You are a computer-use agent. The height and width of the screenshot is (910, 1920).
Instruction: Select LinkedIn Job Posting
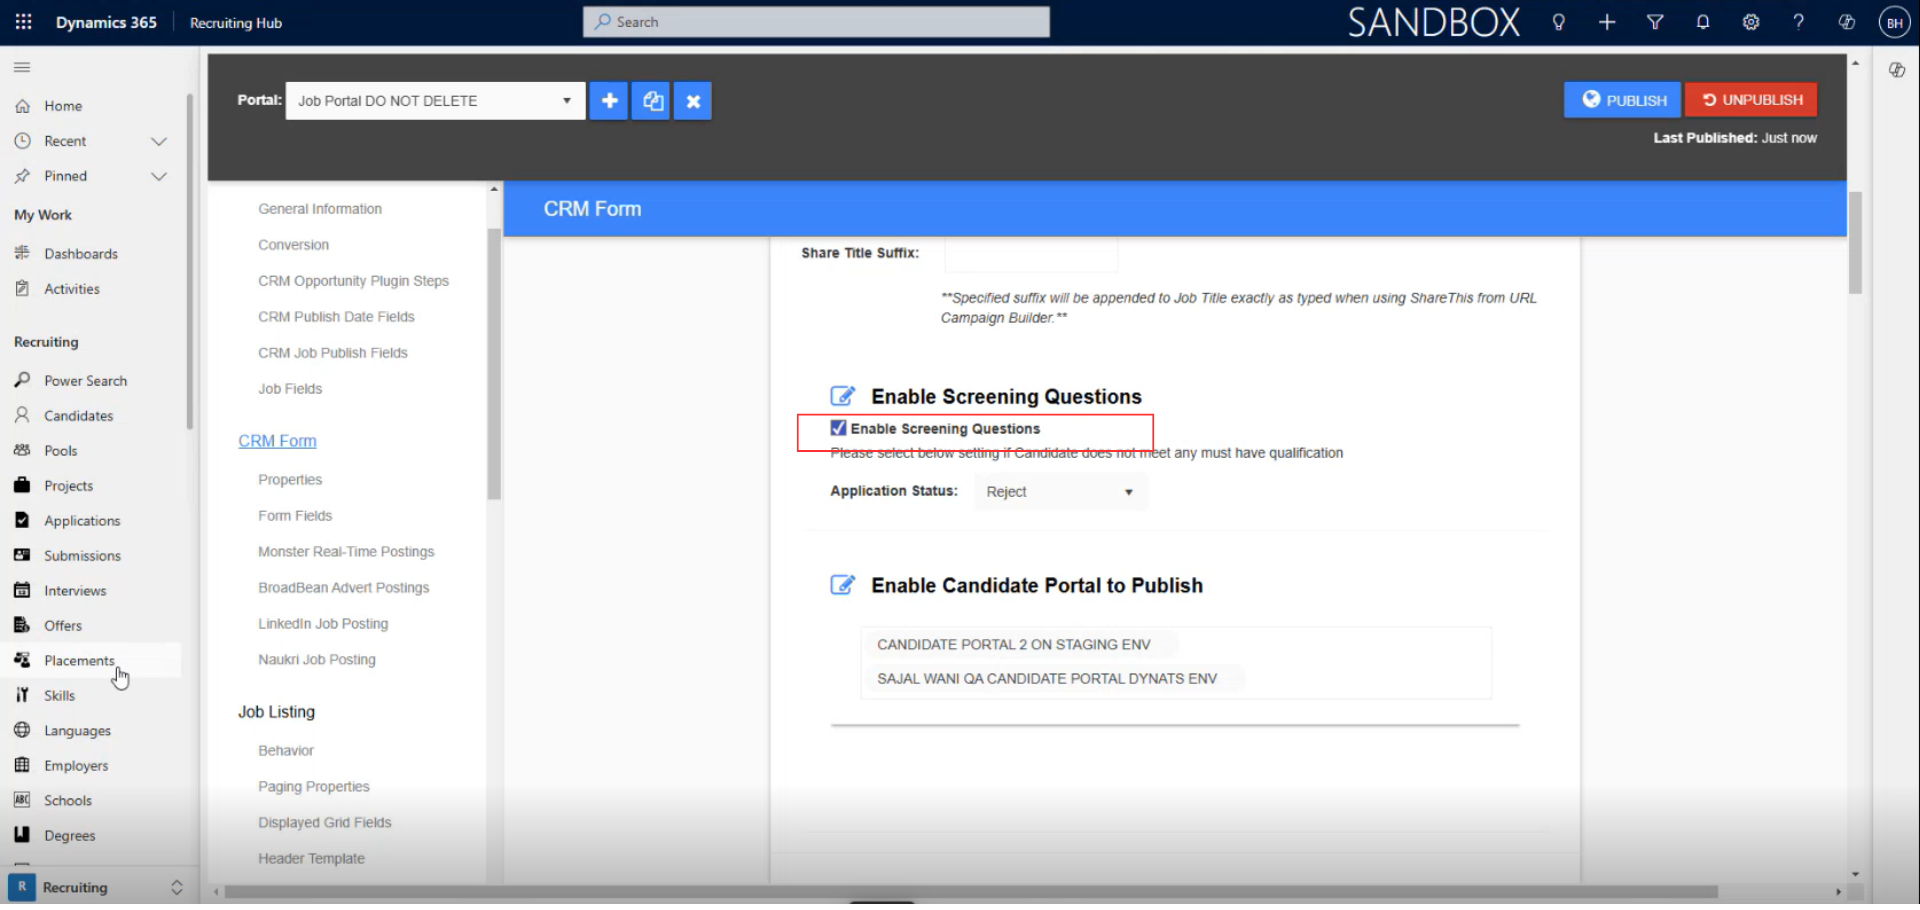323,624
